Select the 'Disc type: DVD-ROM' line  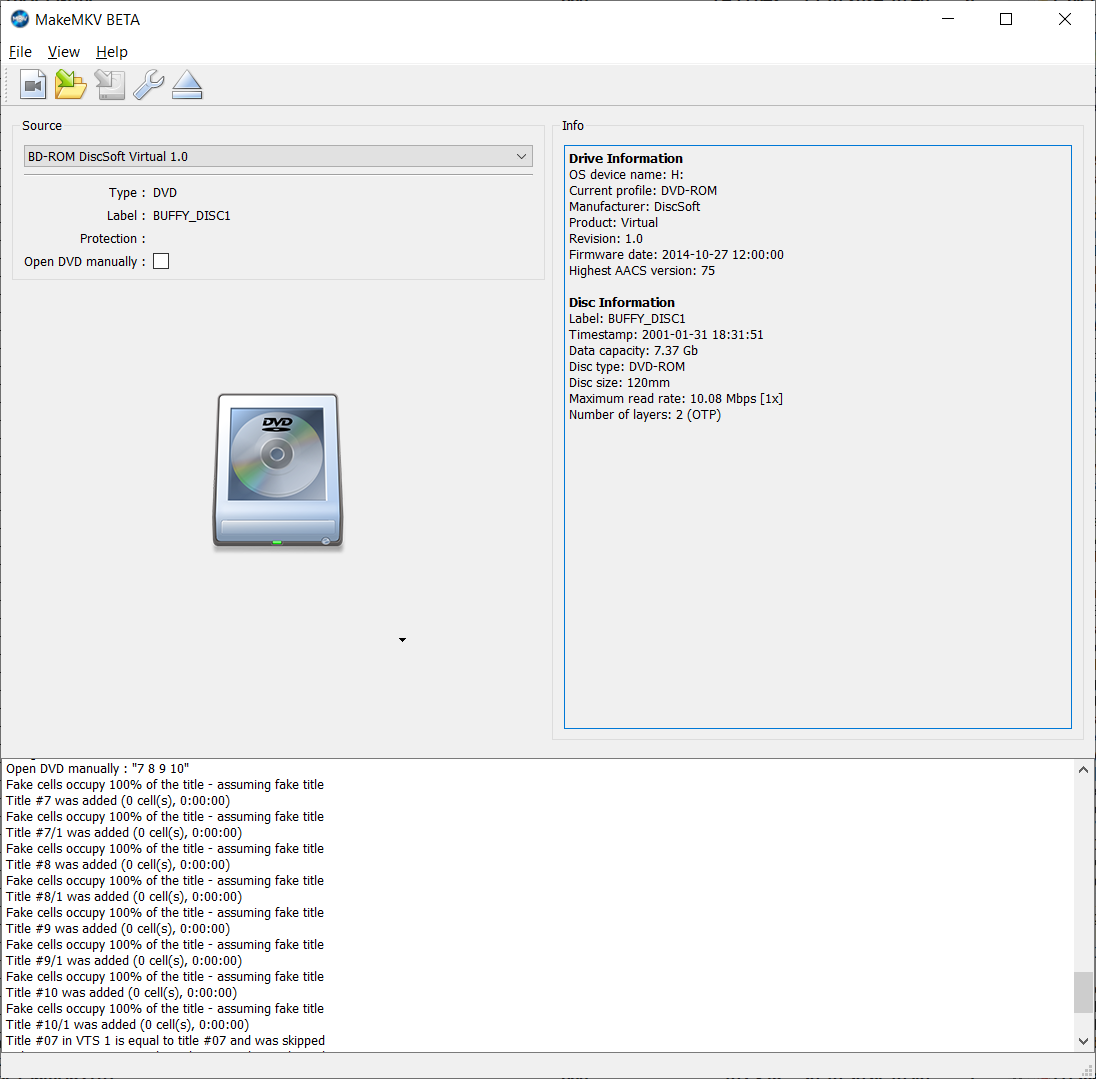pos(627,367)
